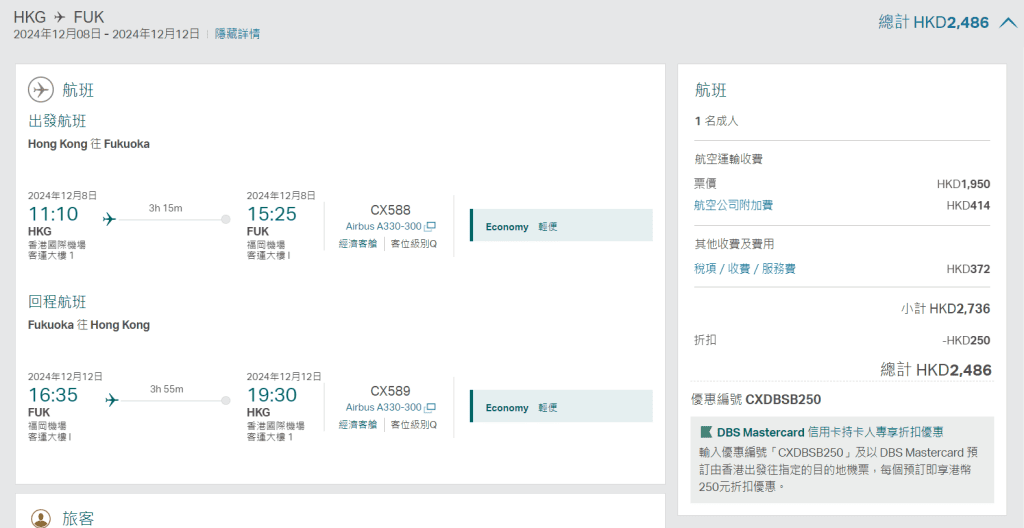This screenshot has width=1024, height=528.
Task: Click the CX589 flight number
Action: pyautogui.click(x=390, y=391)
